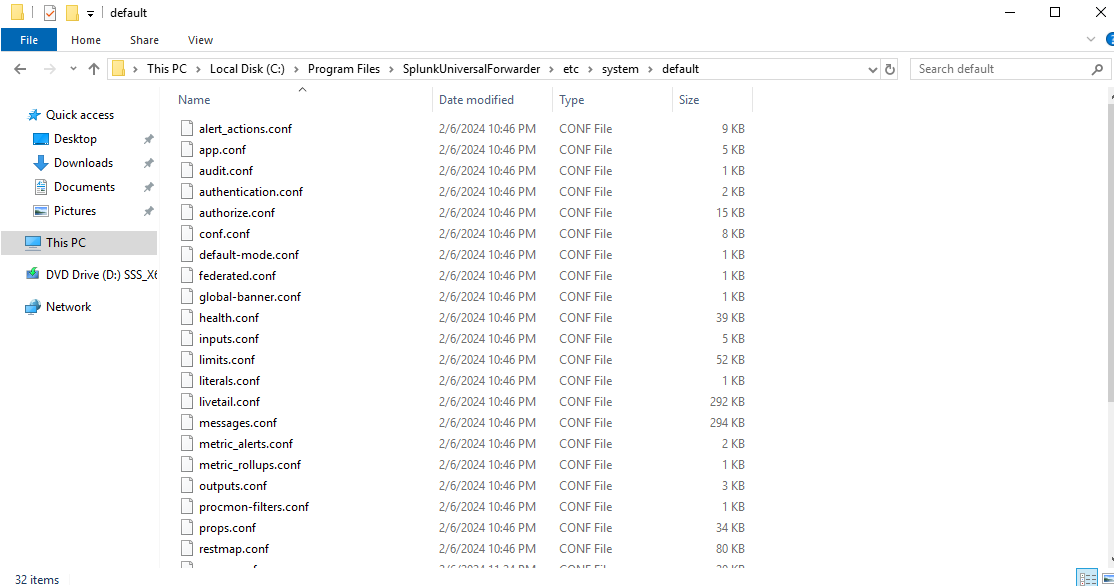Click the pin icon next to Documents
Screen dimensions: 1114x586
point(148,188)
